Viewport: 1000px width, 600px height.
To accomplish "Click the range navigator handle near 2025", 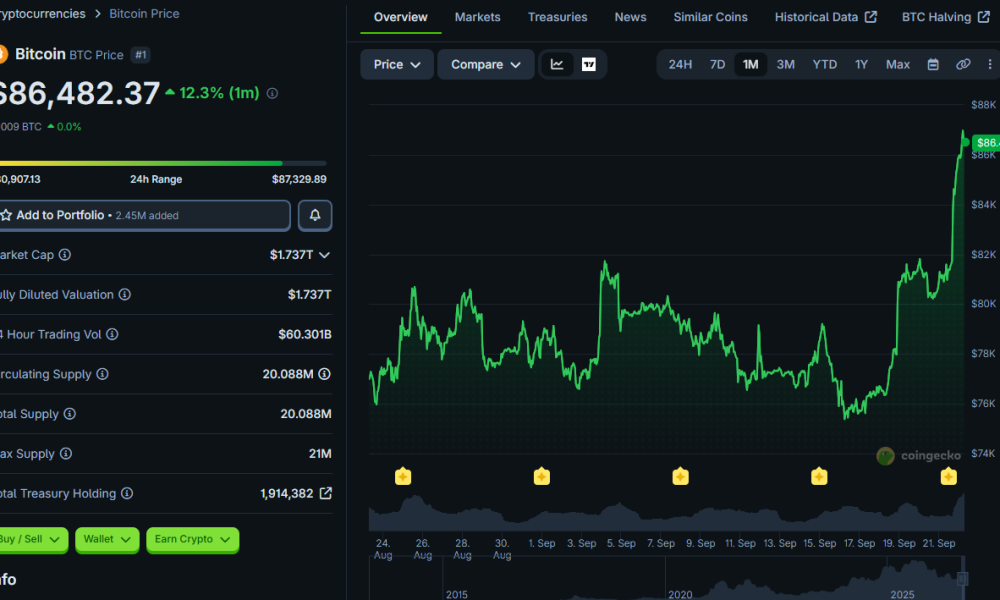I will click(962, 578).
